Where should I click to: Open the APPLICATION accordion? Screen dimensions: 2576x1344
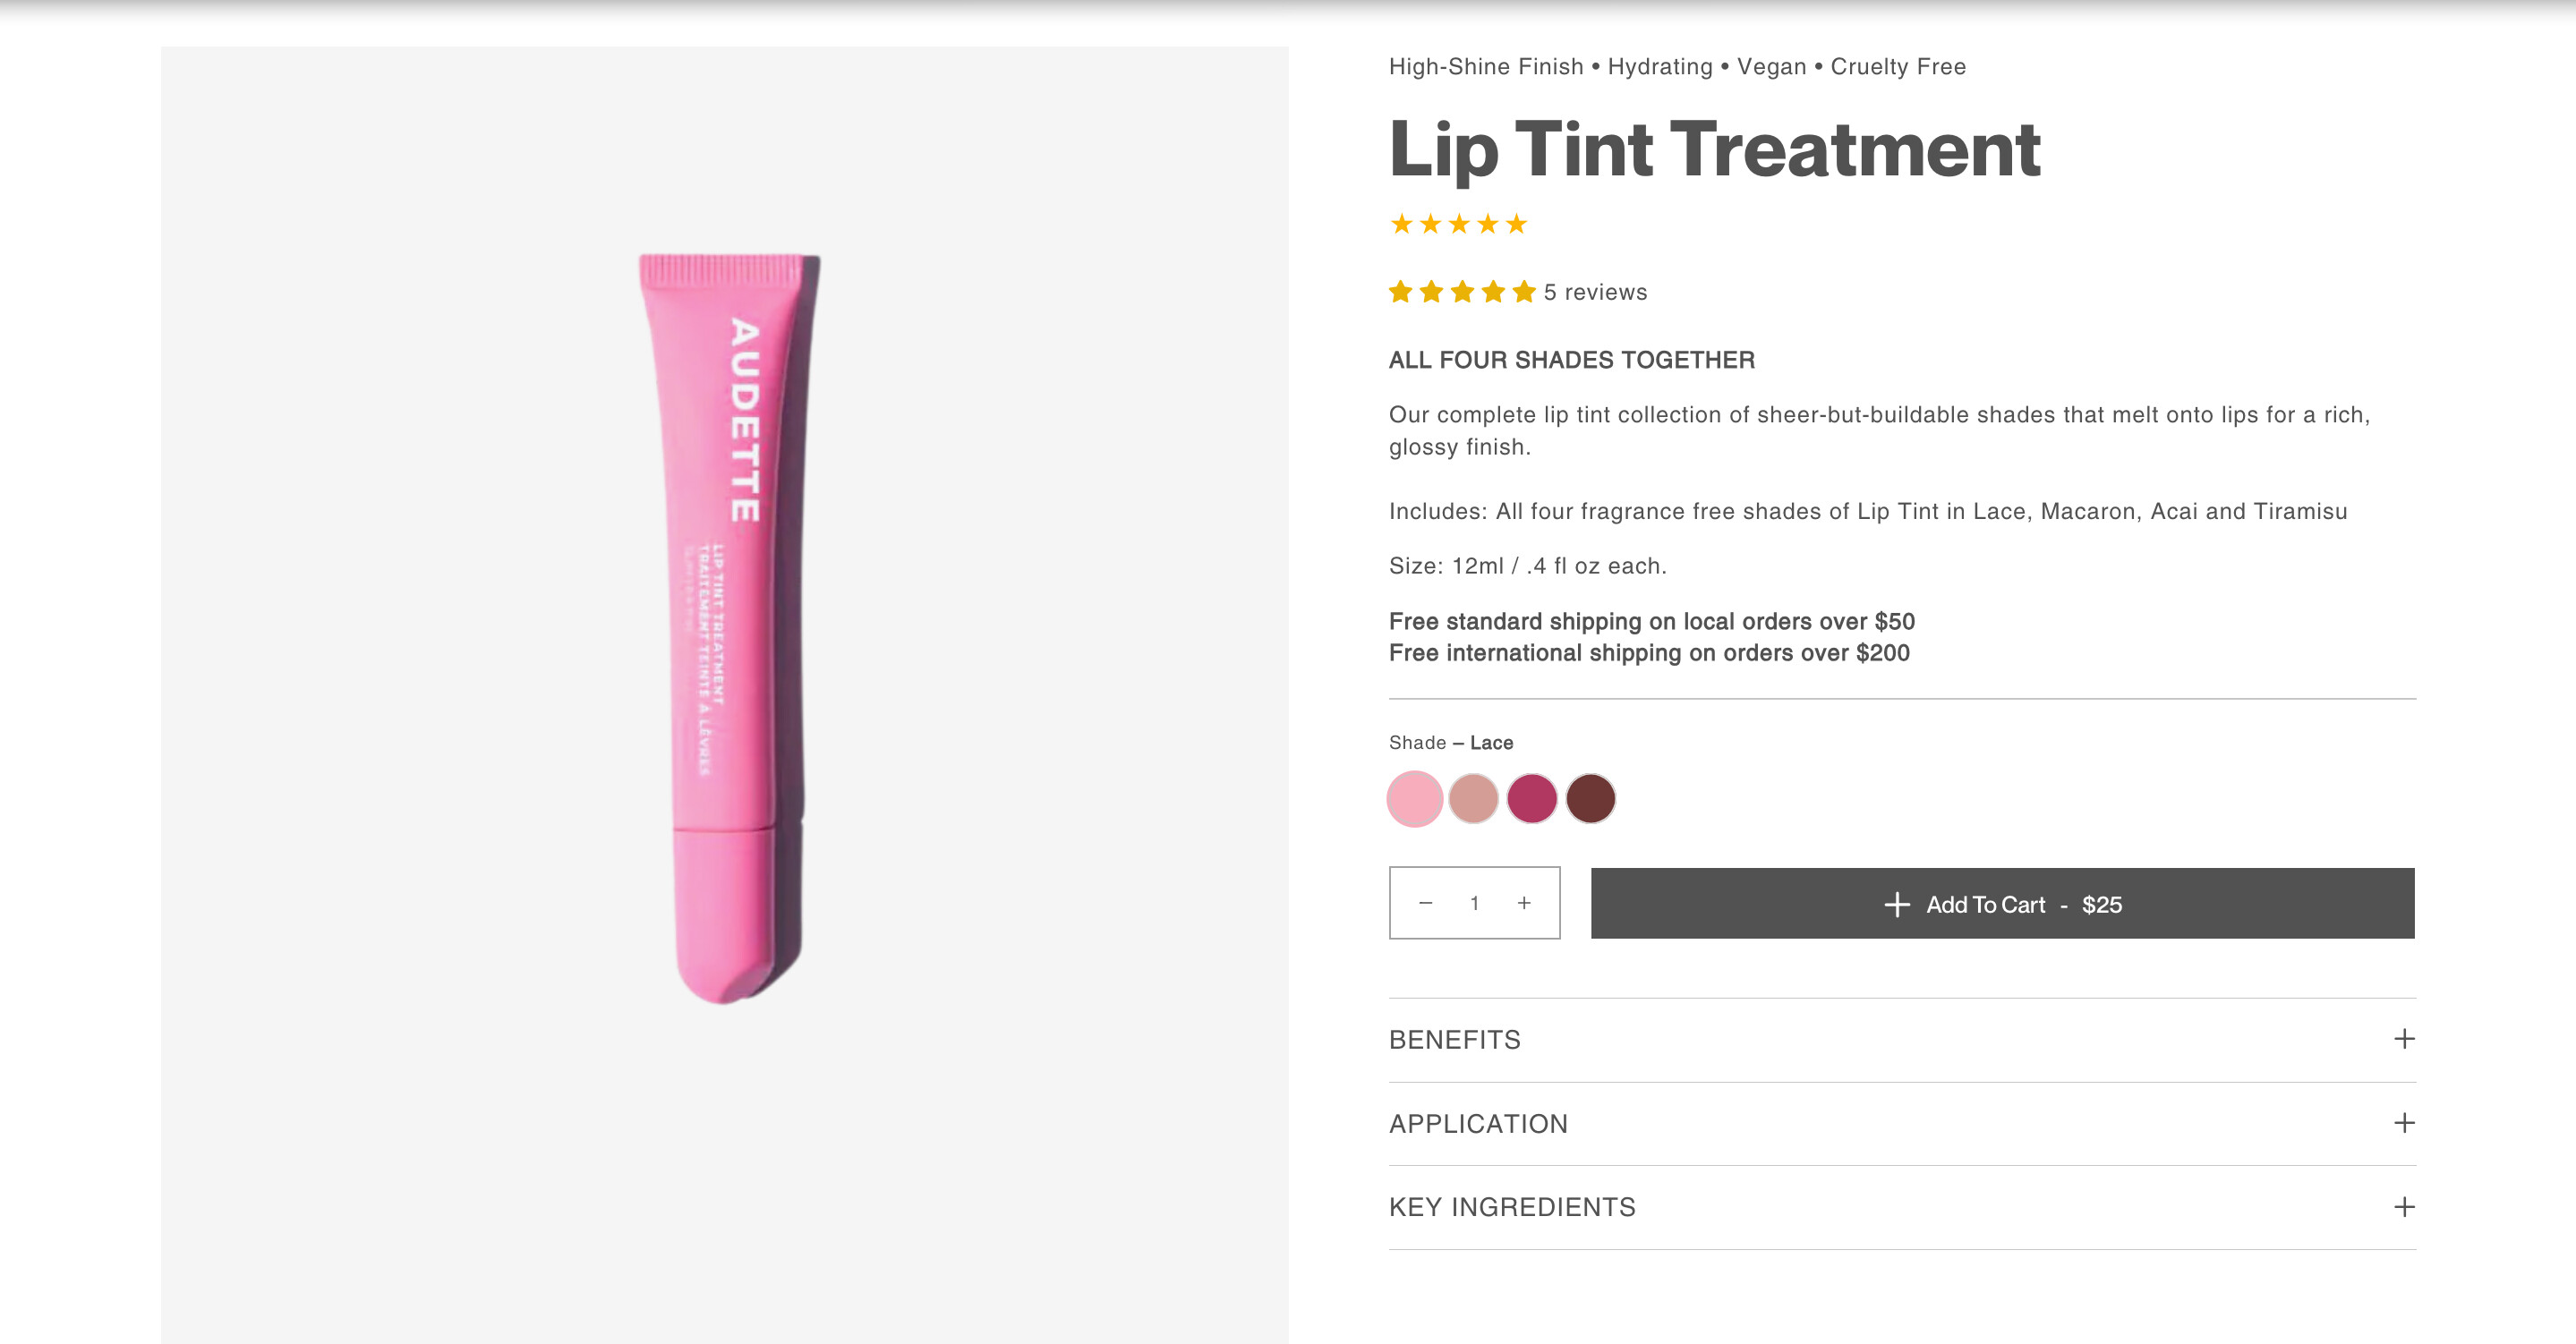(1478, 1124)
